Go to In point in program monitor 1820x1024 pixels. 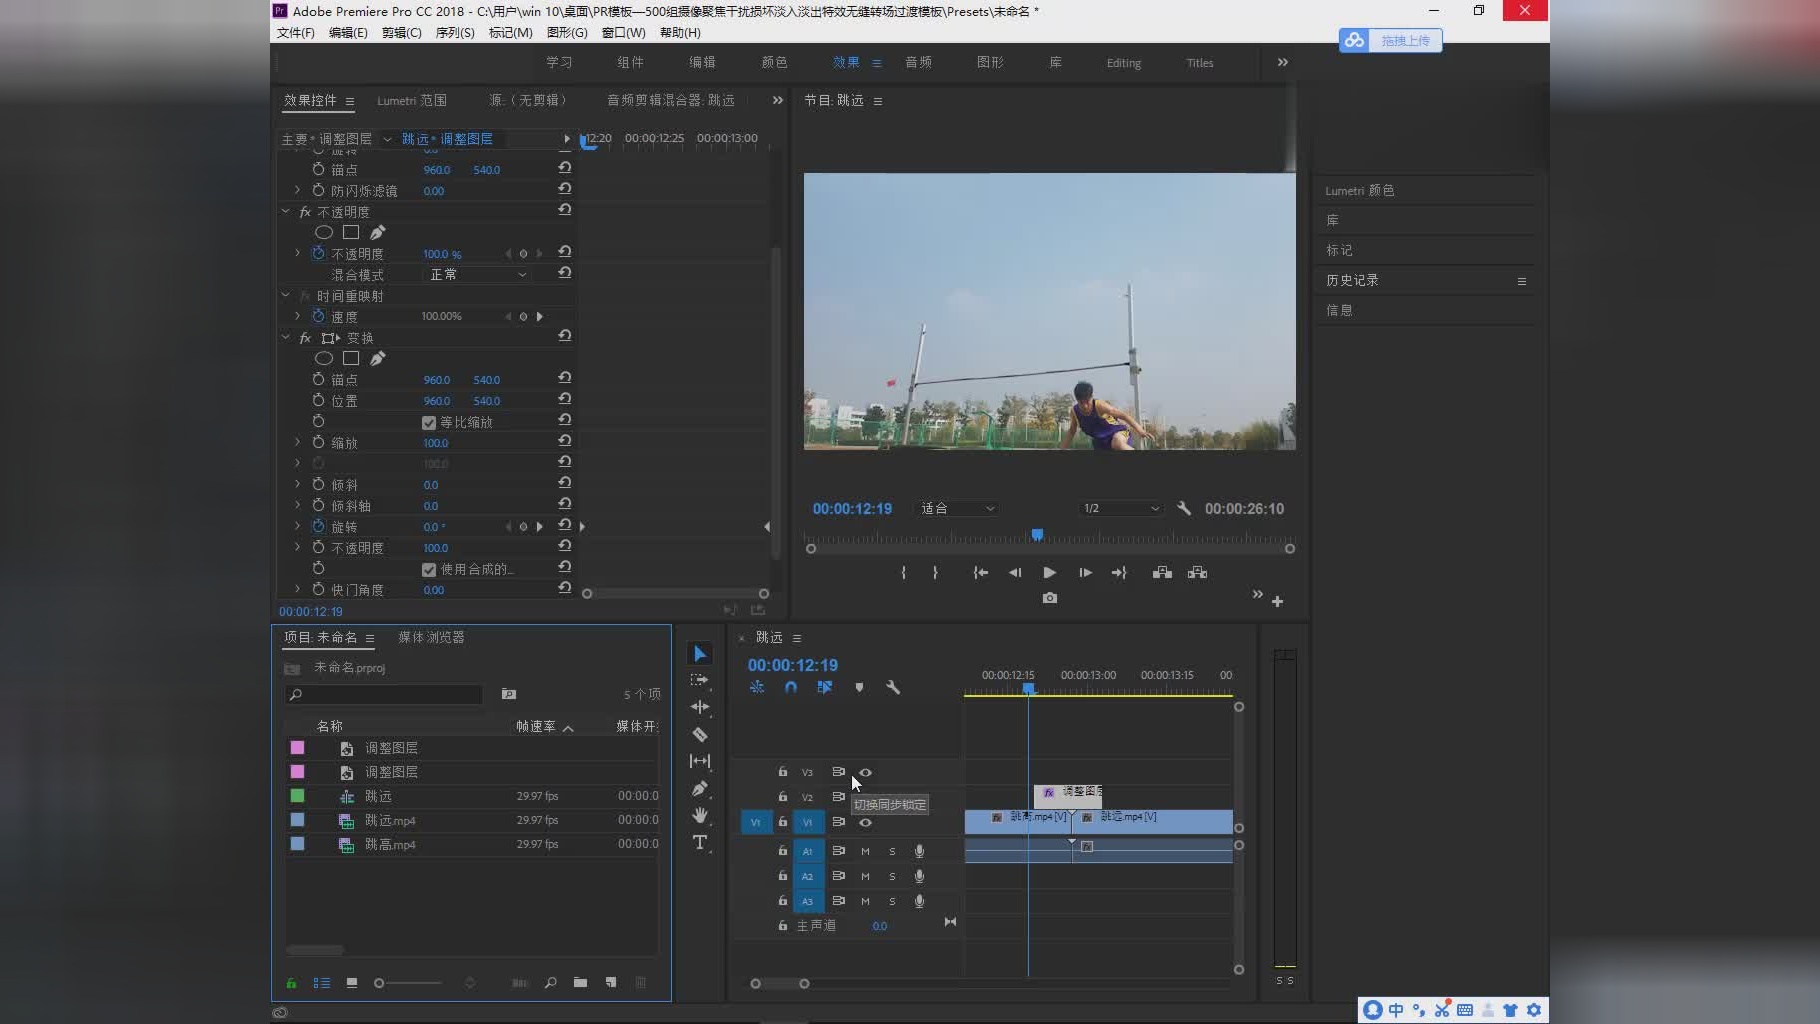(981, 573)
